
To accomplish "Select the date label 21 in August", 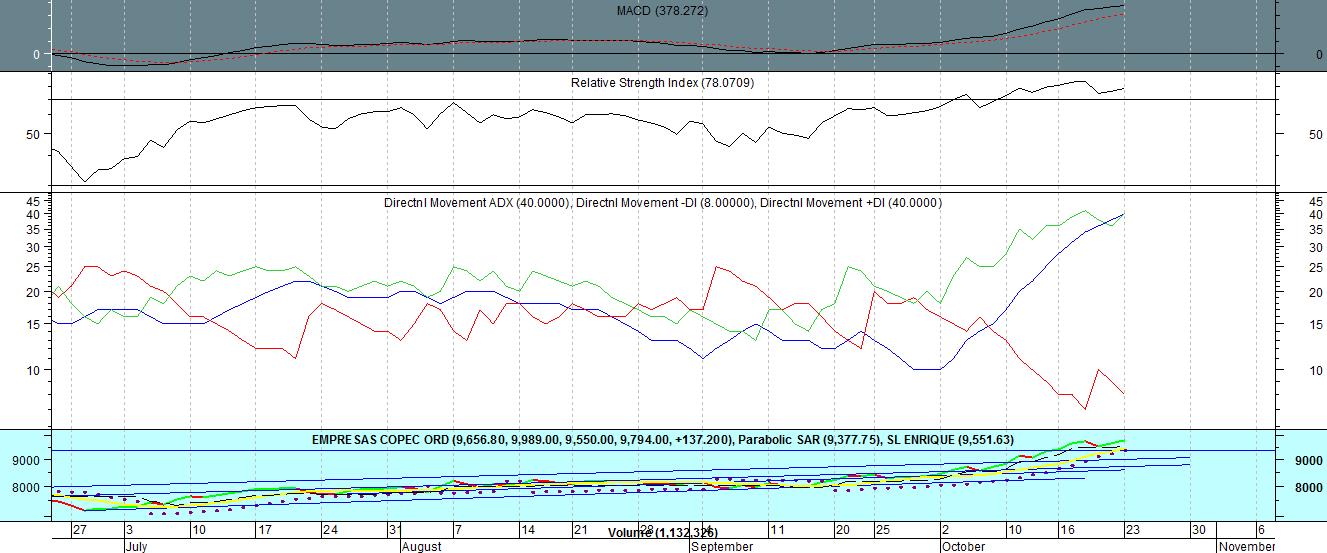I will click(580, 530).
